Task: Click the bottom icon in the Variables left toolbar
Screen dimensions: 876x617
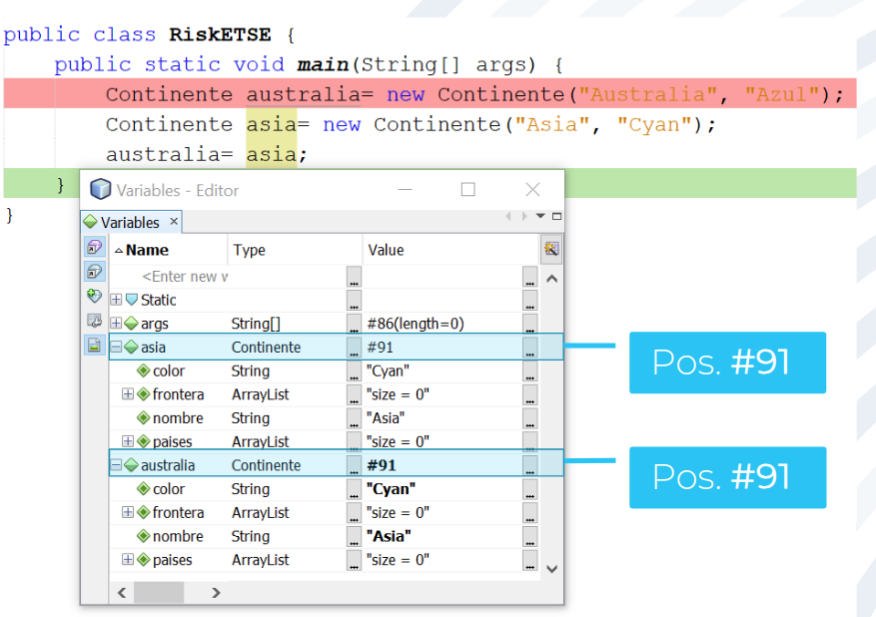Action: [94, 345]
